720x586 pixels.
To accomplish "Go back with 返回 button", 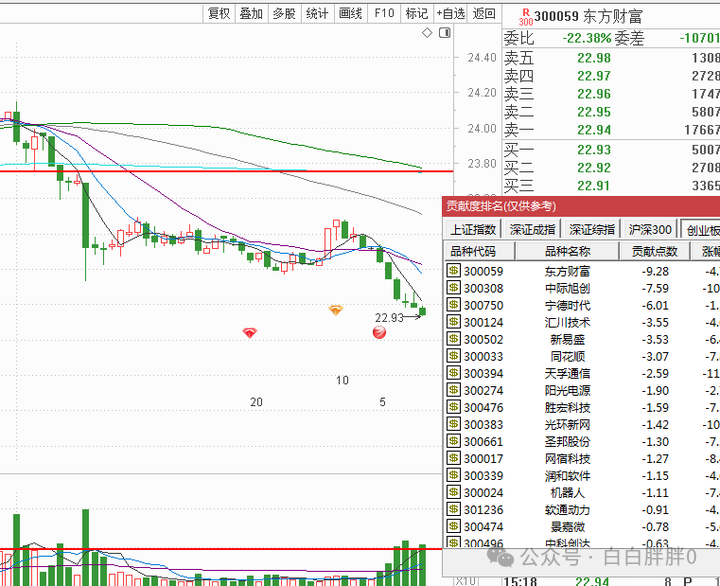I will pos(484,13).
